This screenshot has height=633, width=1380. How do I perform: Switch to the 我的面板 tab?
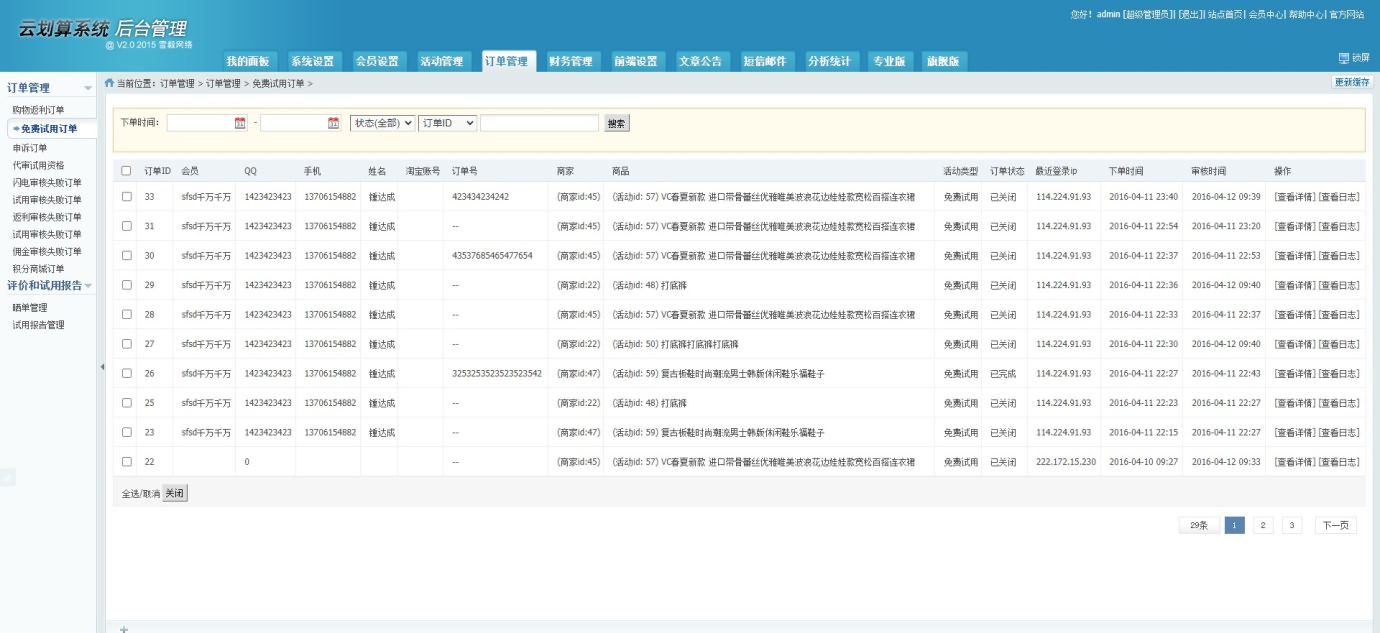pos(248,61)
